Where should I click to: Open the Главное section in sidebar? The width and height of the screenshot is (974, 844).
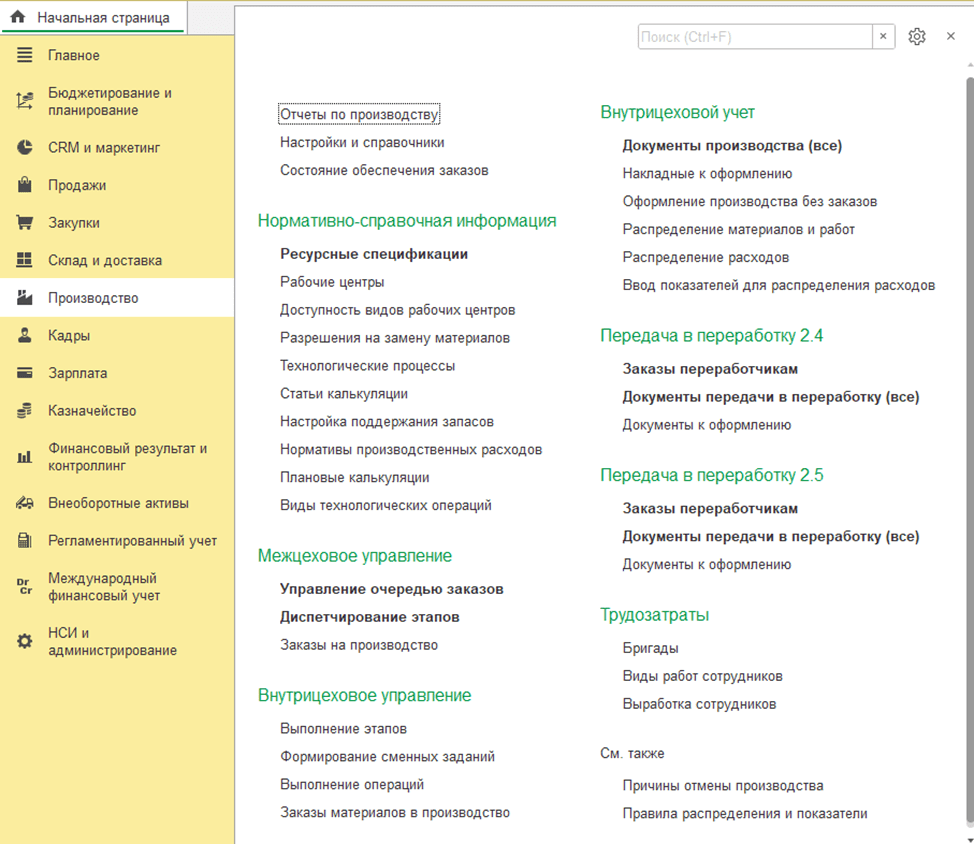(74, 56)
